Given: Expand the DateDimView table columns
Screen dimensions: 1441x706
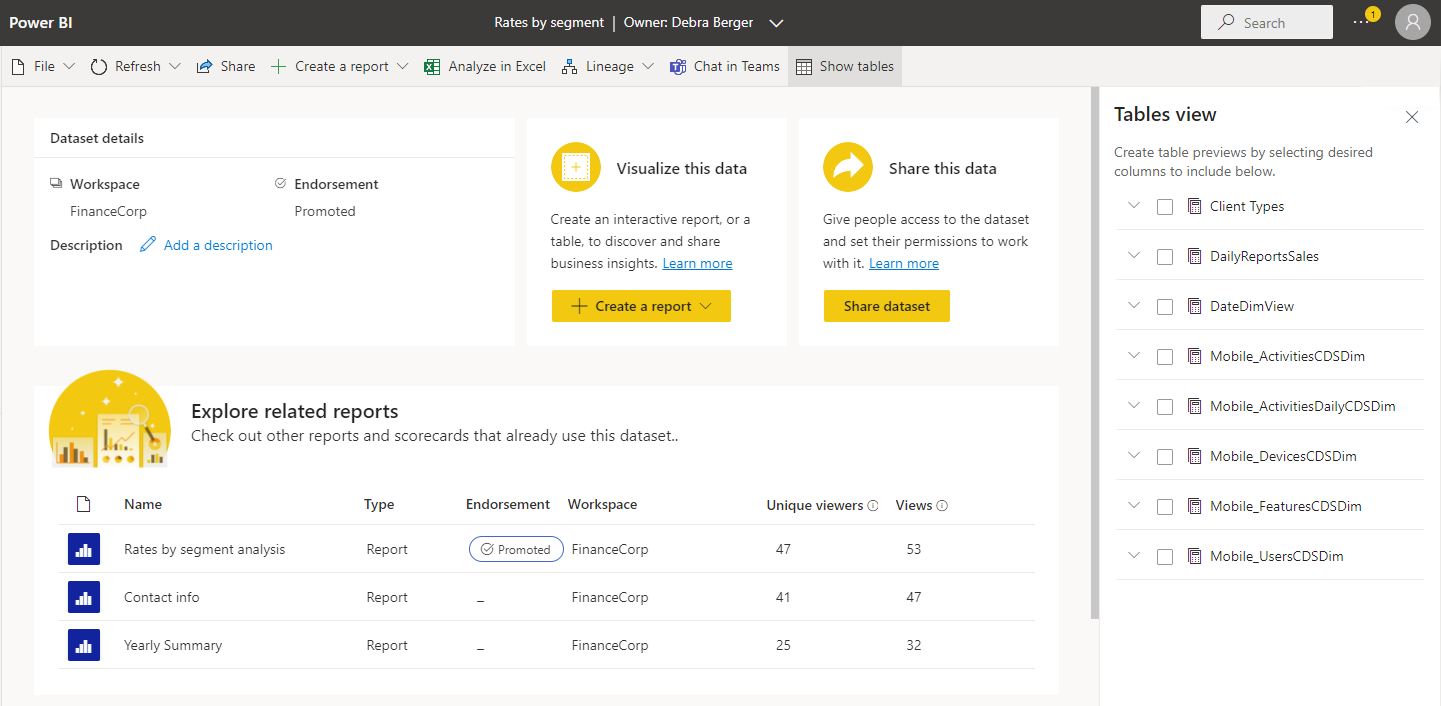Looking at the screenshot, I should click(1133, 305).
